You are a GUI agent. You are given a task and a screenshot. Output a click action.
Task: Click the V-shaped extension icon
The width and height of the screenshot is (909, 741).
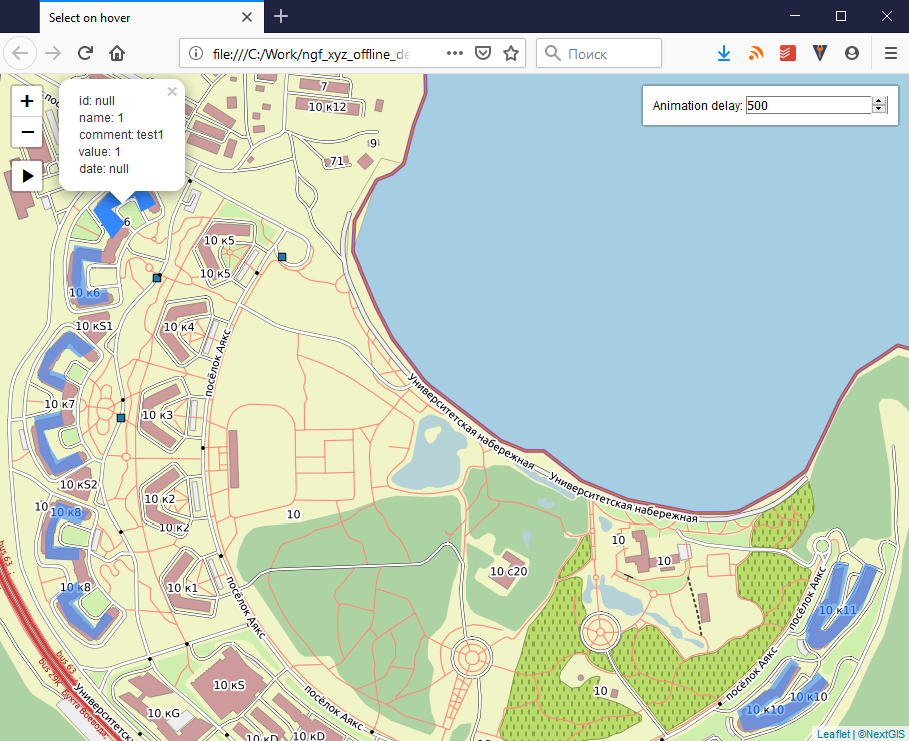tap(819, 52)
